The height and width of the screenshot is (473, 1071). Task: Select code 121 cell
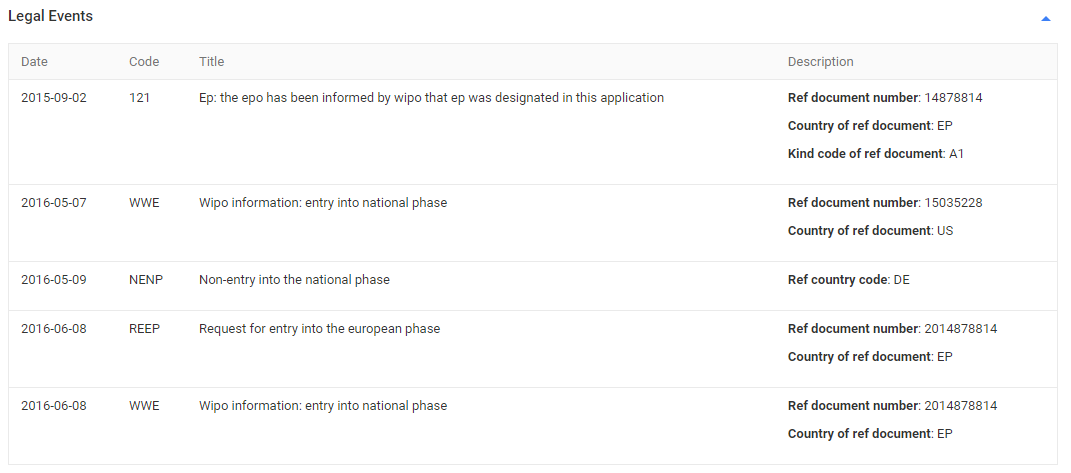[x=139, y=98]
